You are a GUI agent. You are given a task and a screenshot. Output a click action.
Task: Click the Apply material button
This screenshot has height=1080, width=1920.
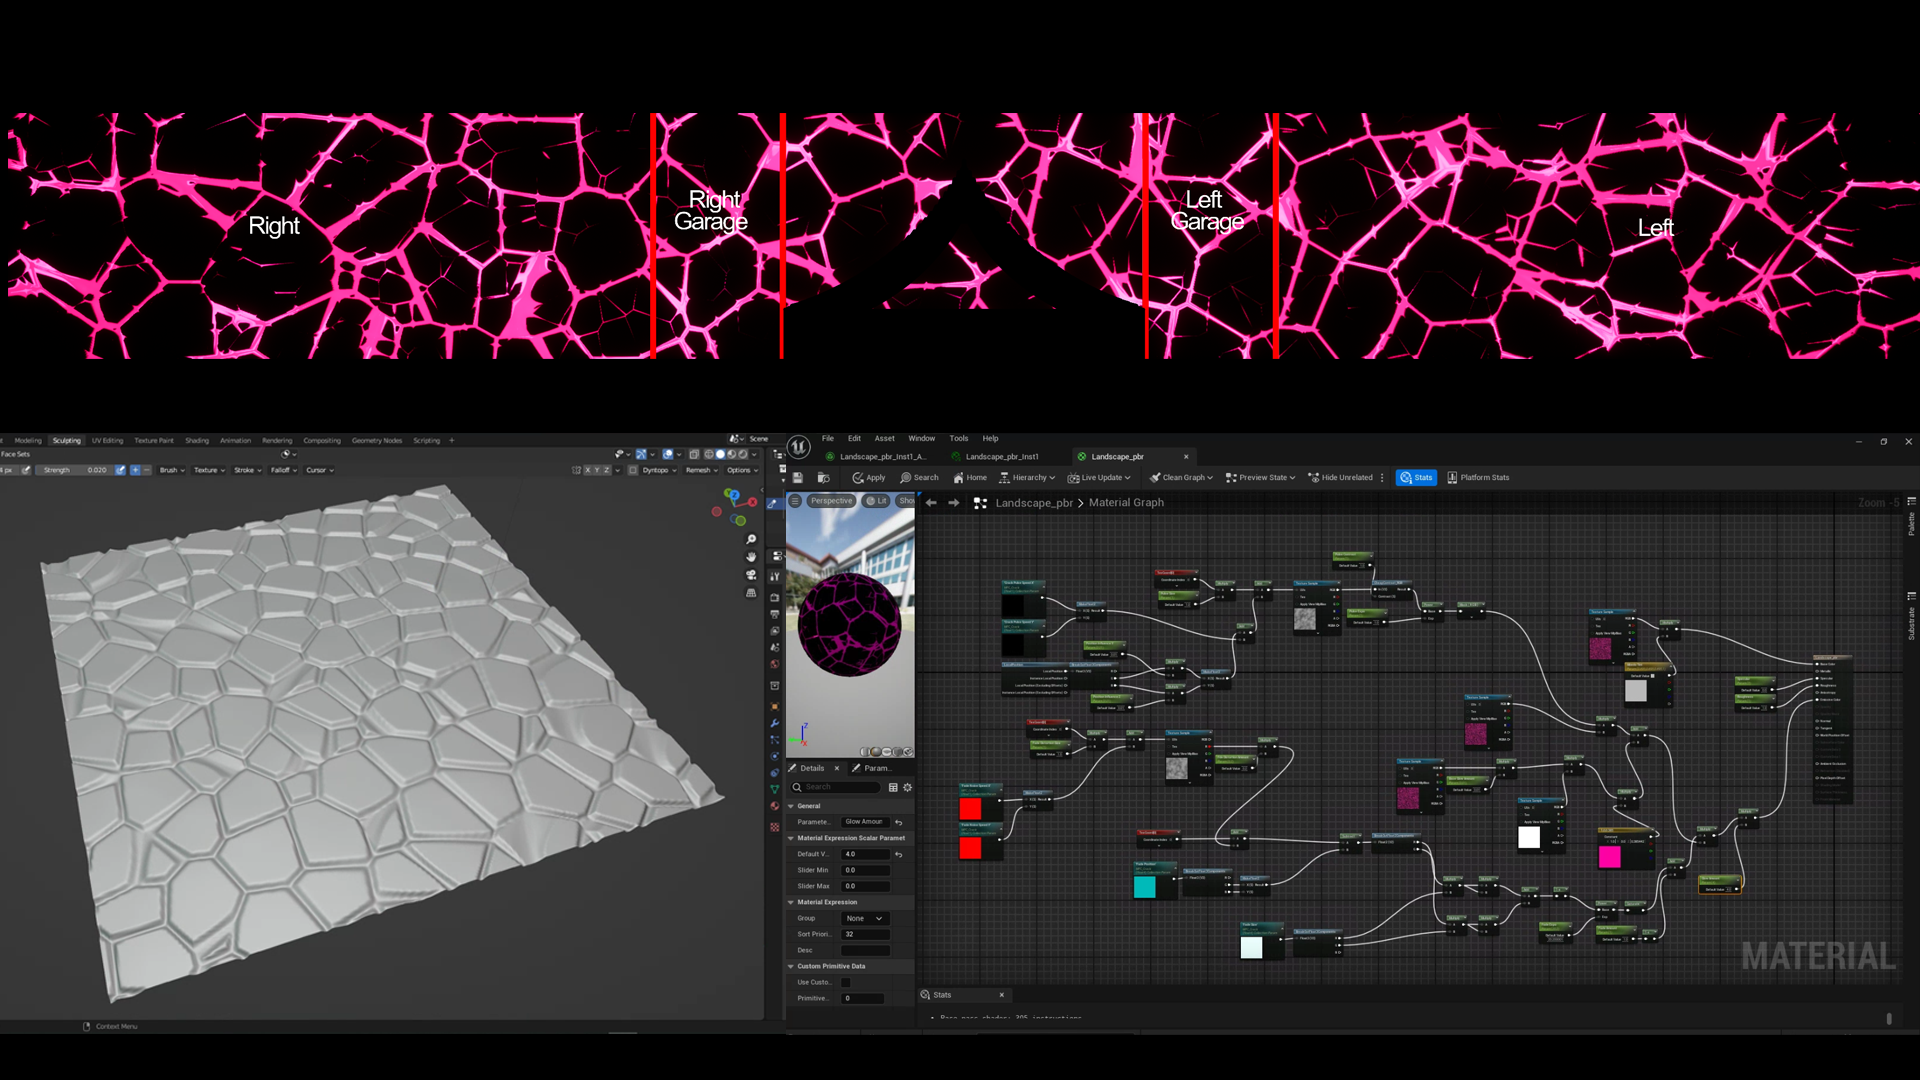point(868,477)
